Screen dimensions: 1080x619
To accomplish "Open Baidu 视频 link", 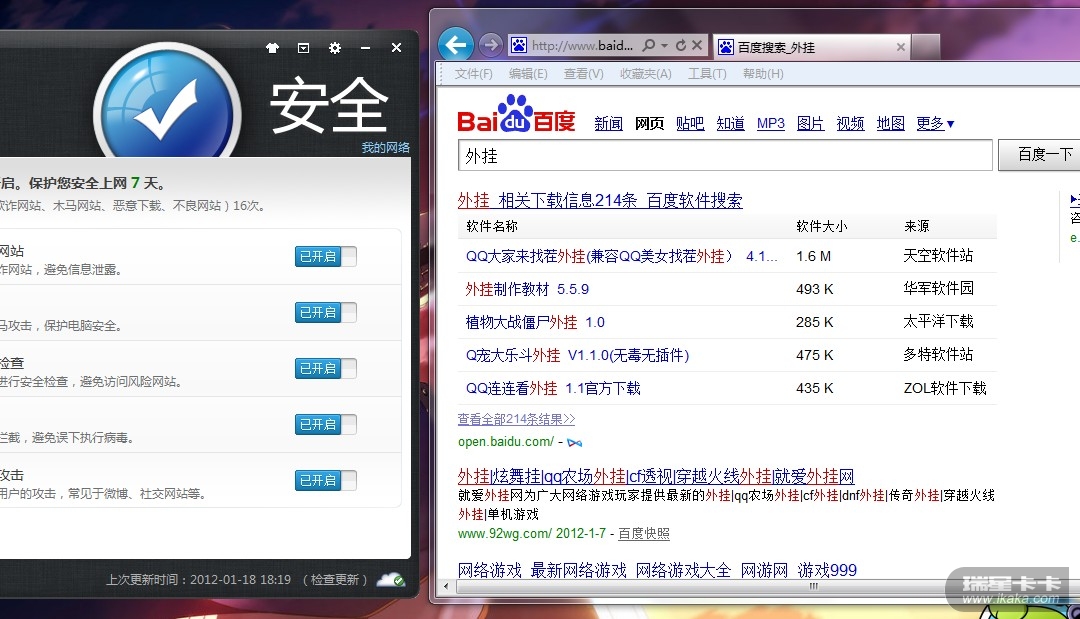I will tap(850, 123).
